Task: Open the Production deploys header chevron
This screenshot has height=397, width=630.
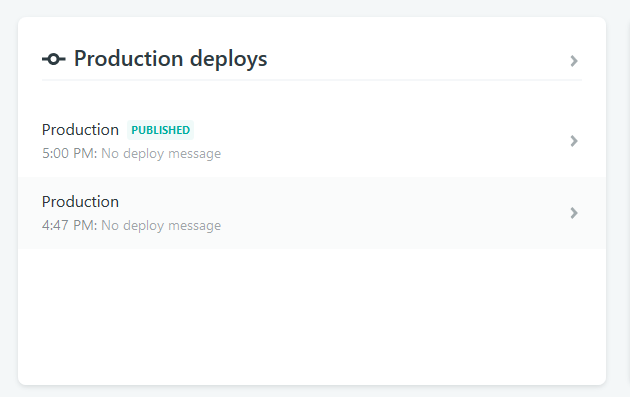Action: tap(574, 61)
